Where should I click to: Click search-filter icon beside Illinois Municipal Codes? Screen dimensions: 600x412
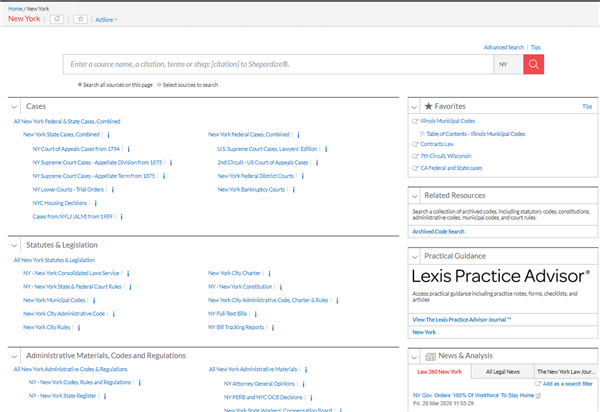pos(415,121)
